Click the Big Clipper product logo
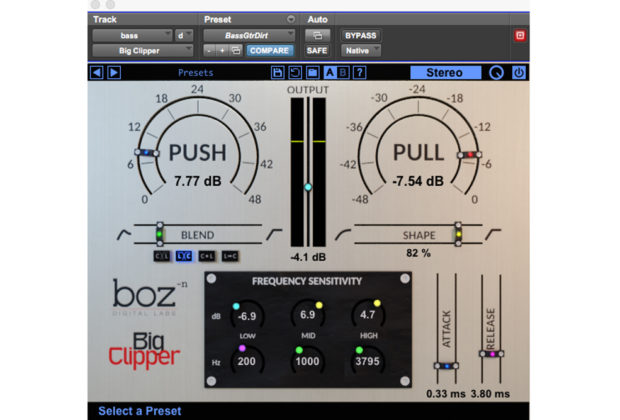620x420 pixels. tap(144, 350)
